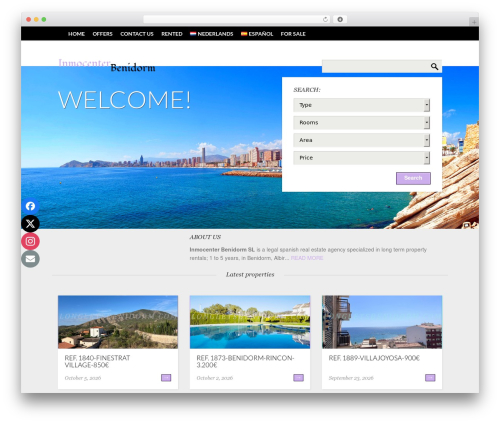Click the Inmocenter Benidorm logo

point(107,65)
